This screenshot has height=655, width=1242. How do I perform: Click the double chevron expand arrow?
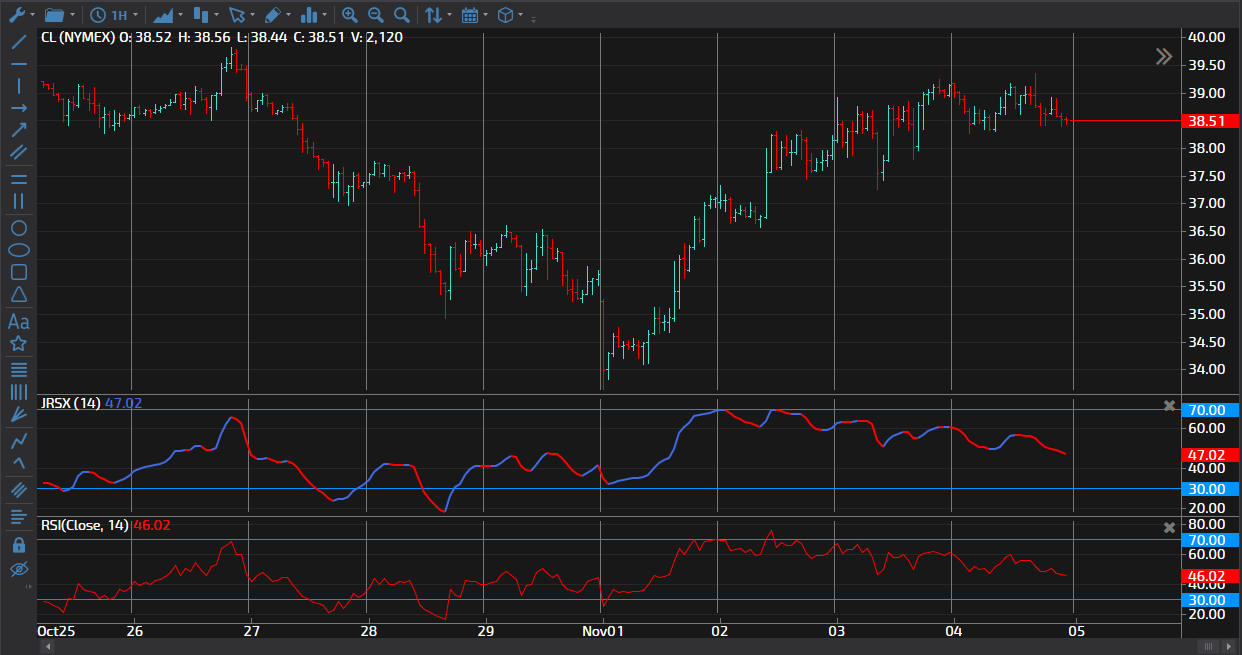(1163, 57)
